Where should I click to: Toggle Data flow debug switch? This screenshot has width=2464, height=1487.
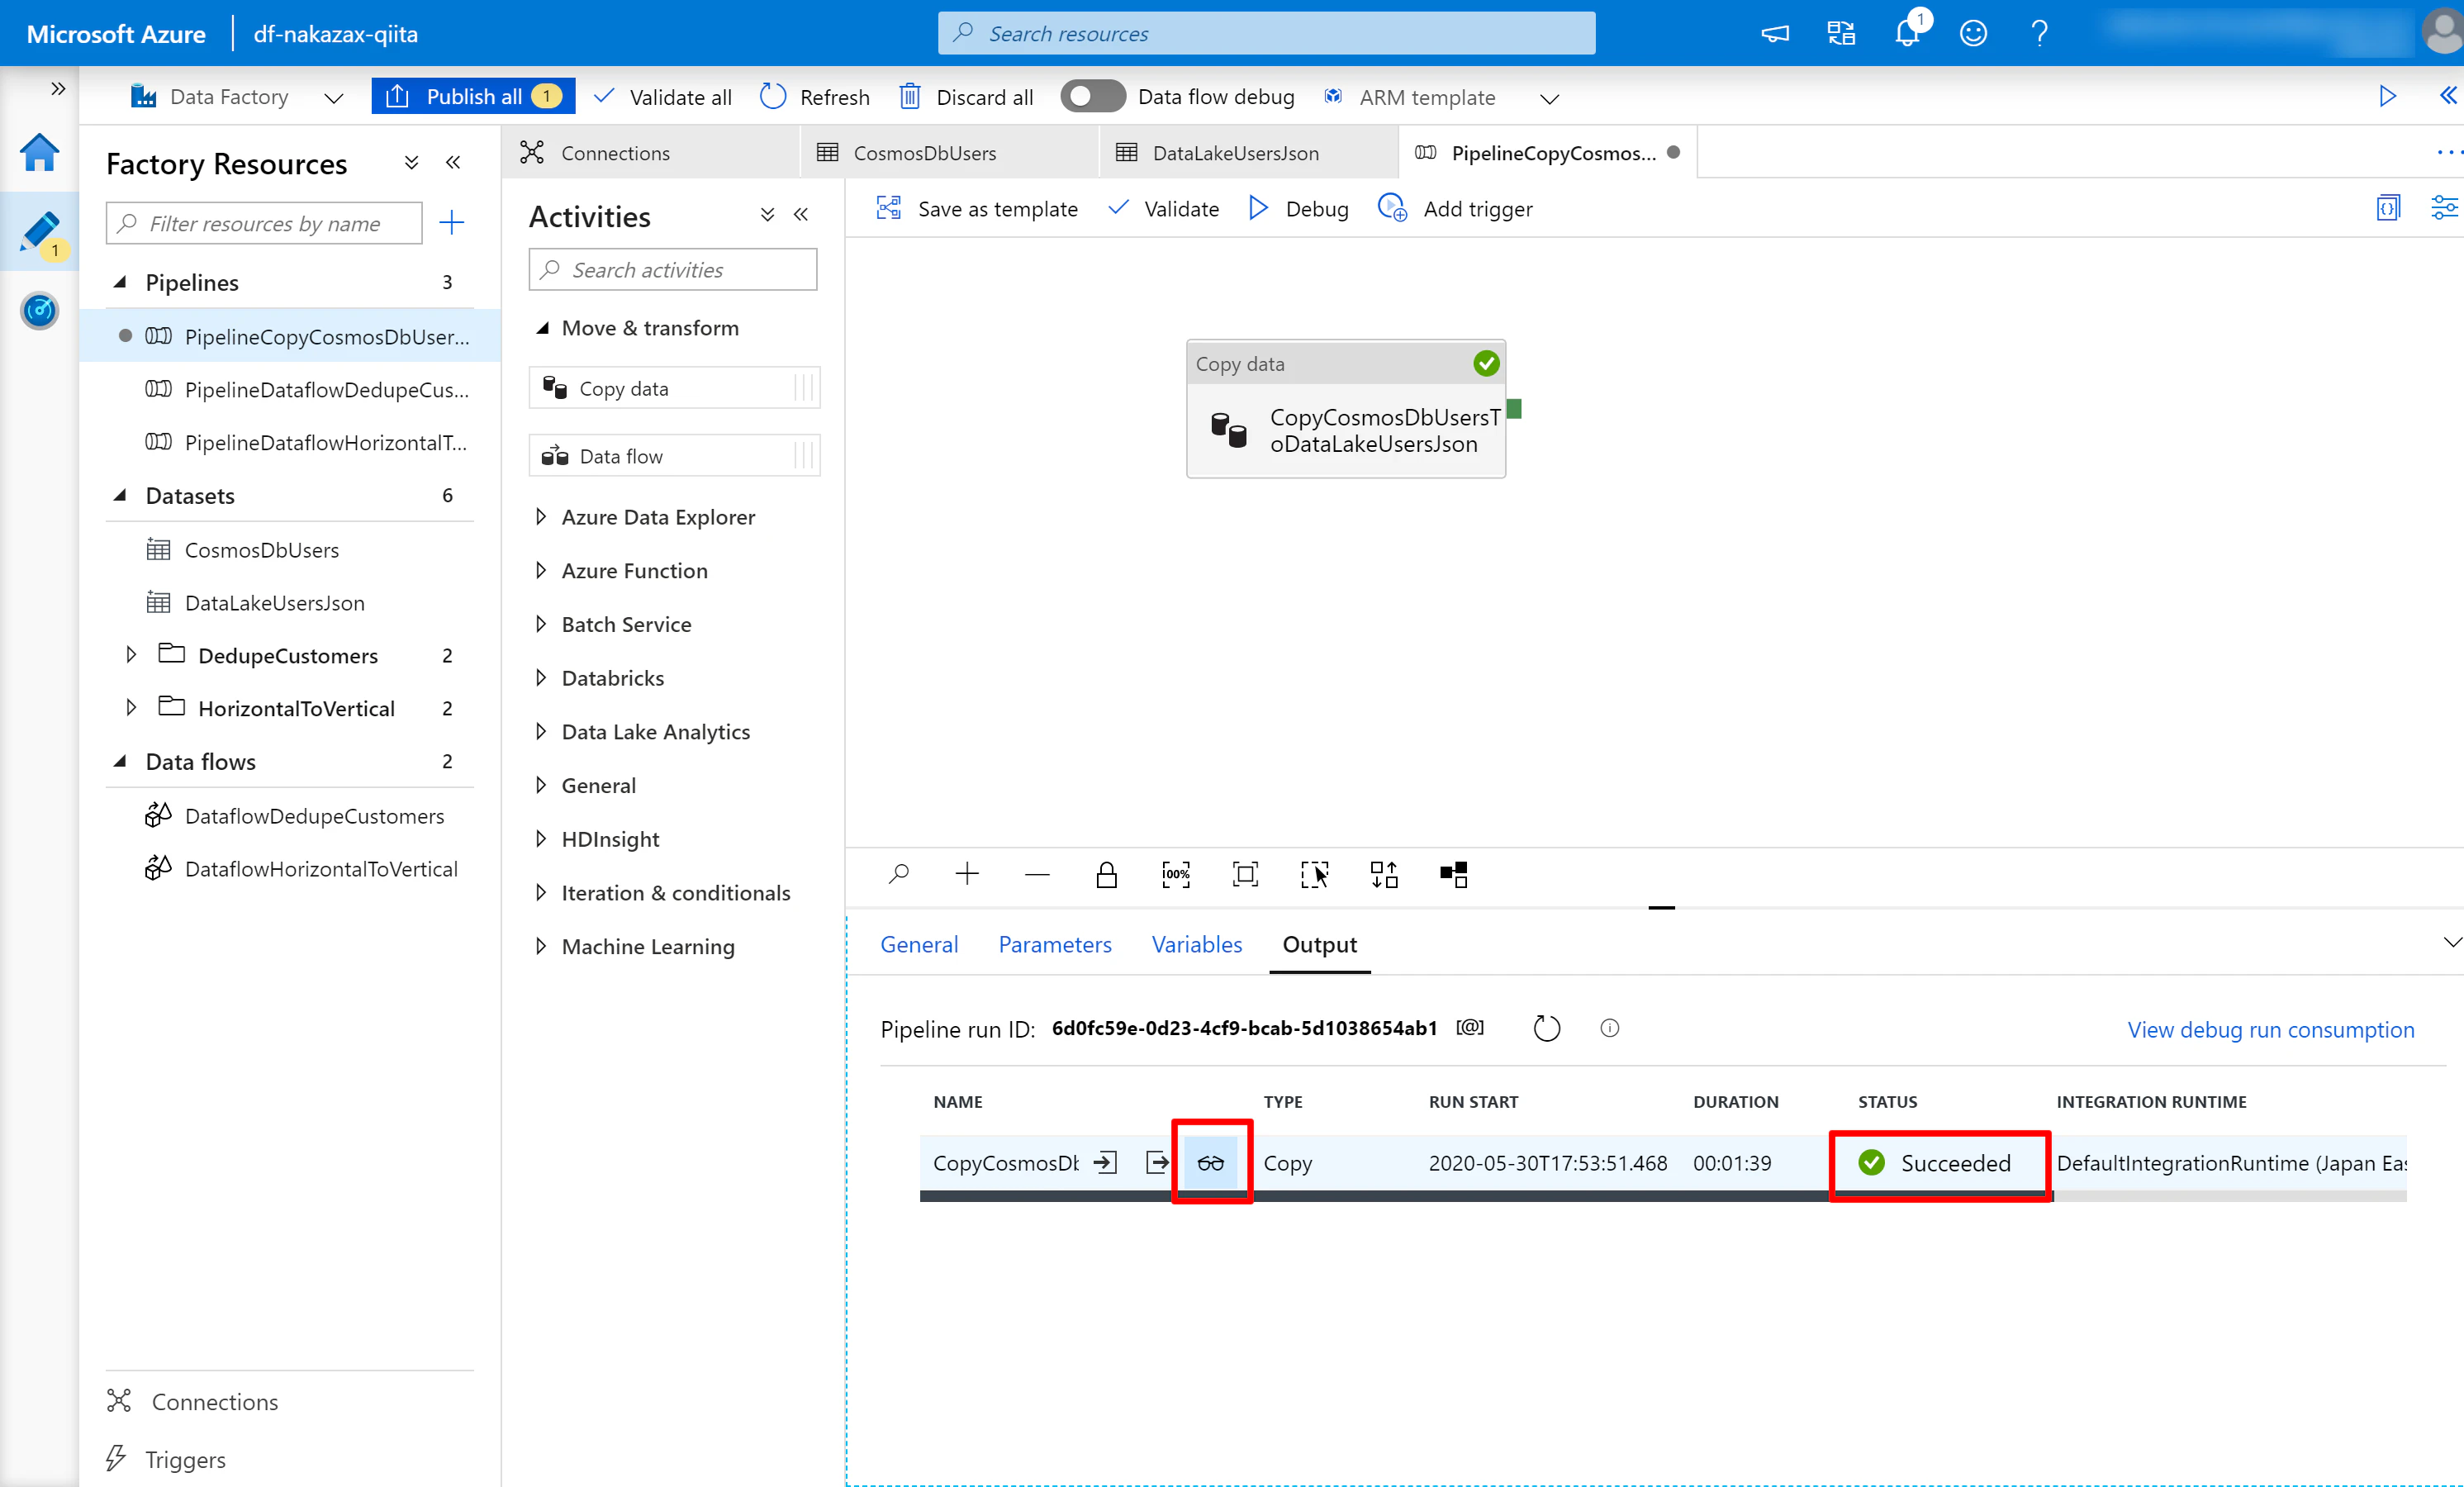(1092, 97)
